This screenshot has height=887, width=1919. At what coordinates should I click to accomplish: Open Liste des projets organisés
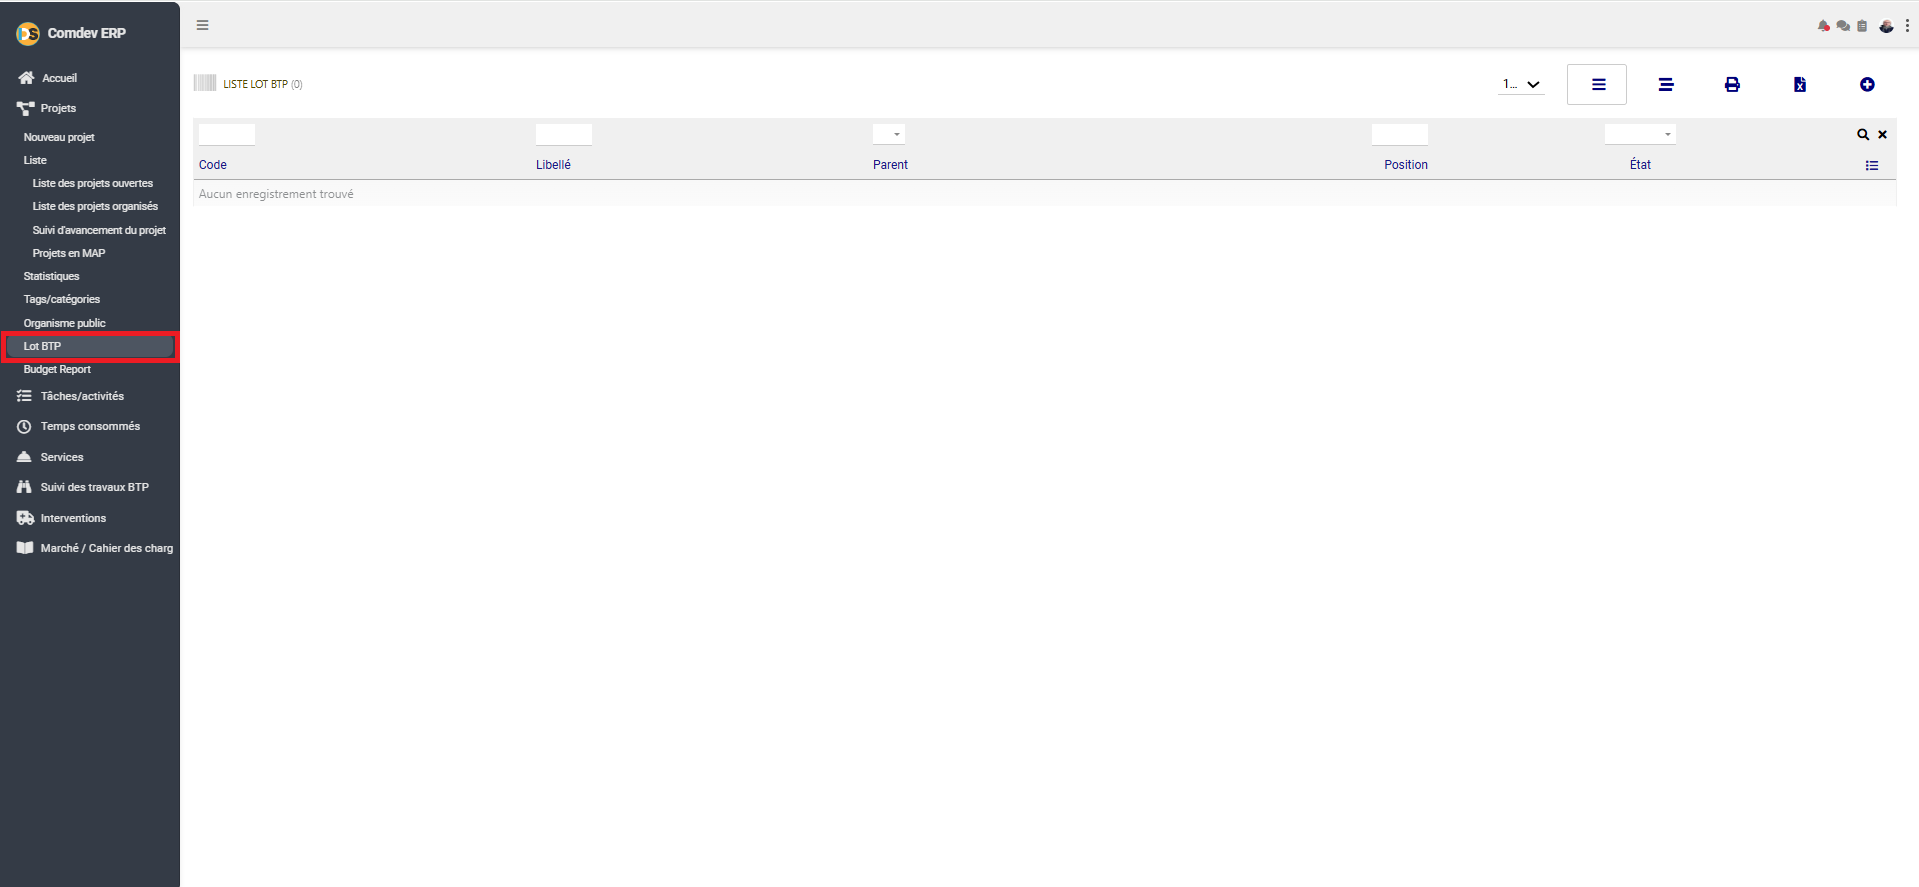point(95,206)
